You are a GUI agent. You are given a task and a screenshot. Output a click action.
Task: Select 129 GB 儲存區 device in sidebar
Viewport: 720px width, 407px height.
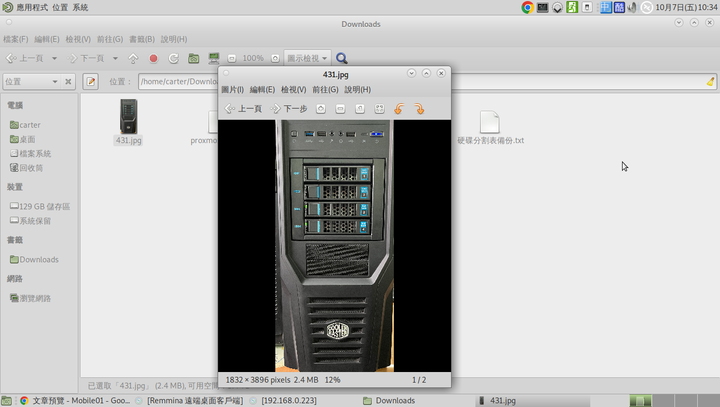click(x=40, y=207)
